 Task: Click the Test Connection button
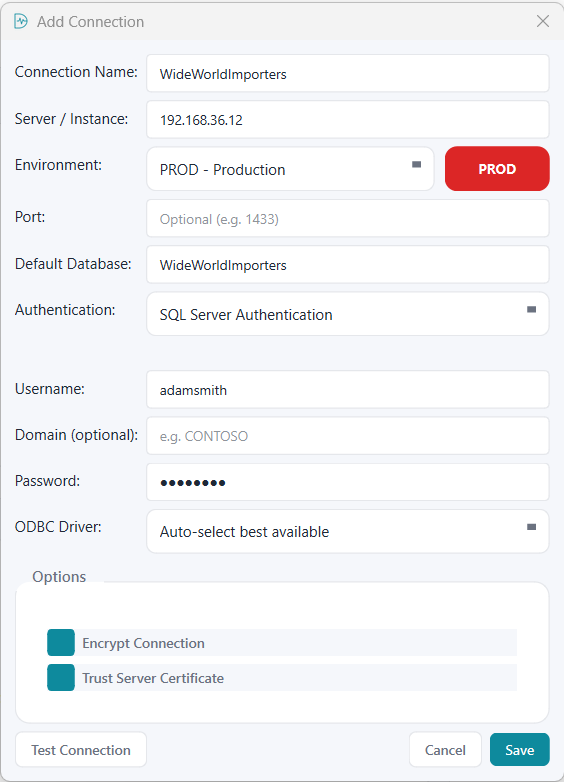[x=81, y=750]
